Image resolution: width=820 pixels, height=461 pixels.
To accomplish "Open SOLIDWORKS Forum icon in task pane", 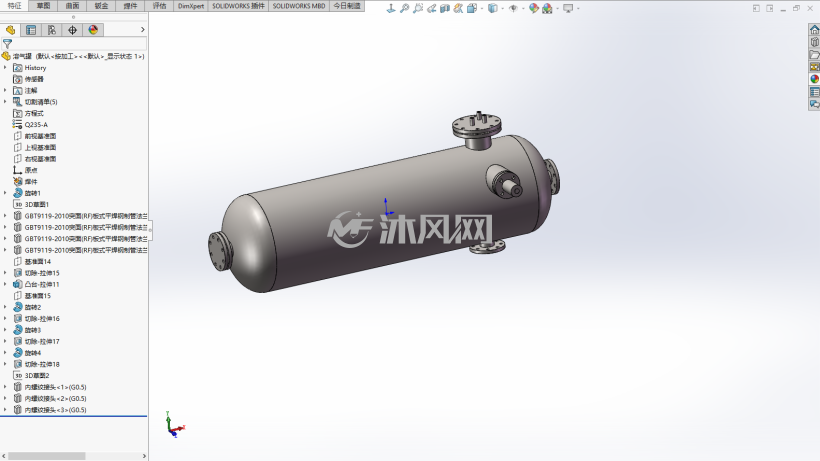I will [814, 105].
